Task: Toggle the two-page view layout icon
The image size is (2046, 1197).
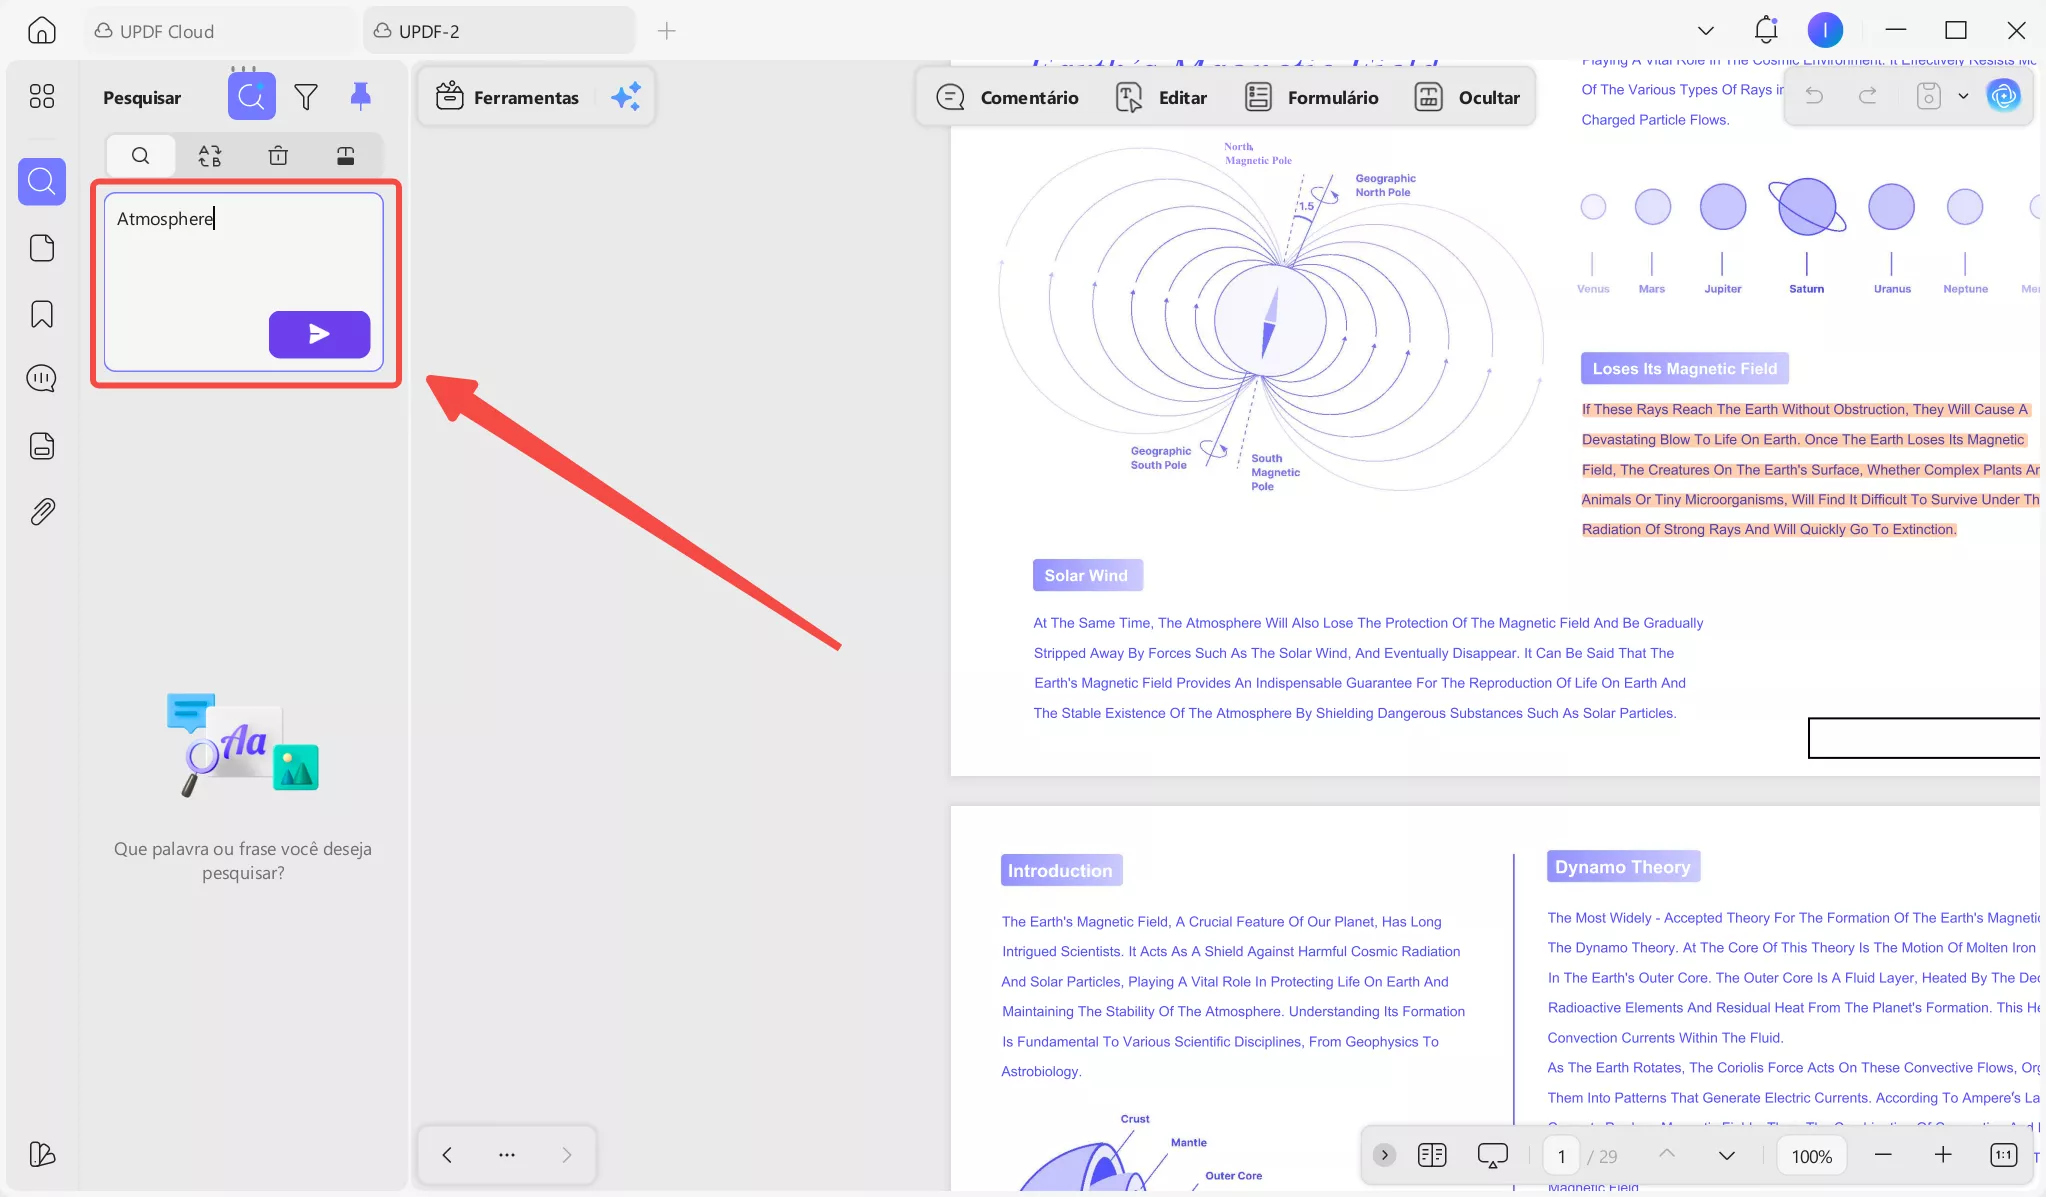Action: coord(1432,1156)
